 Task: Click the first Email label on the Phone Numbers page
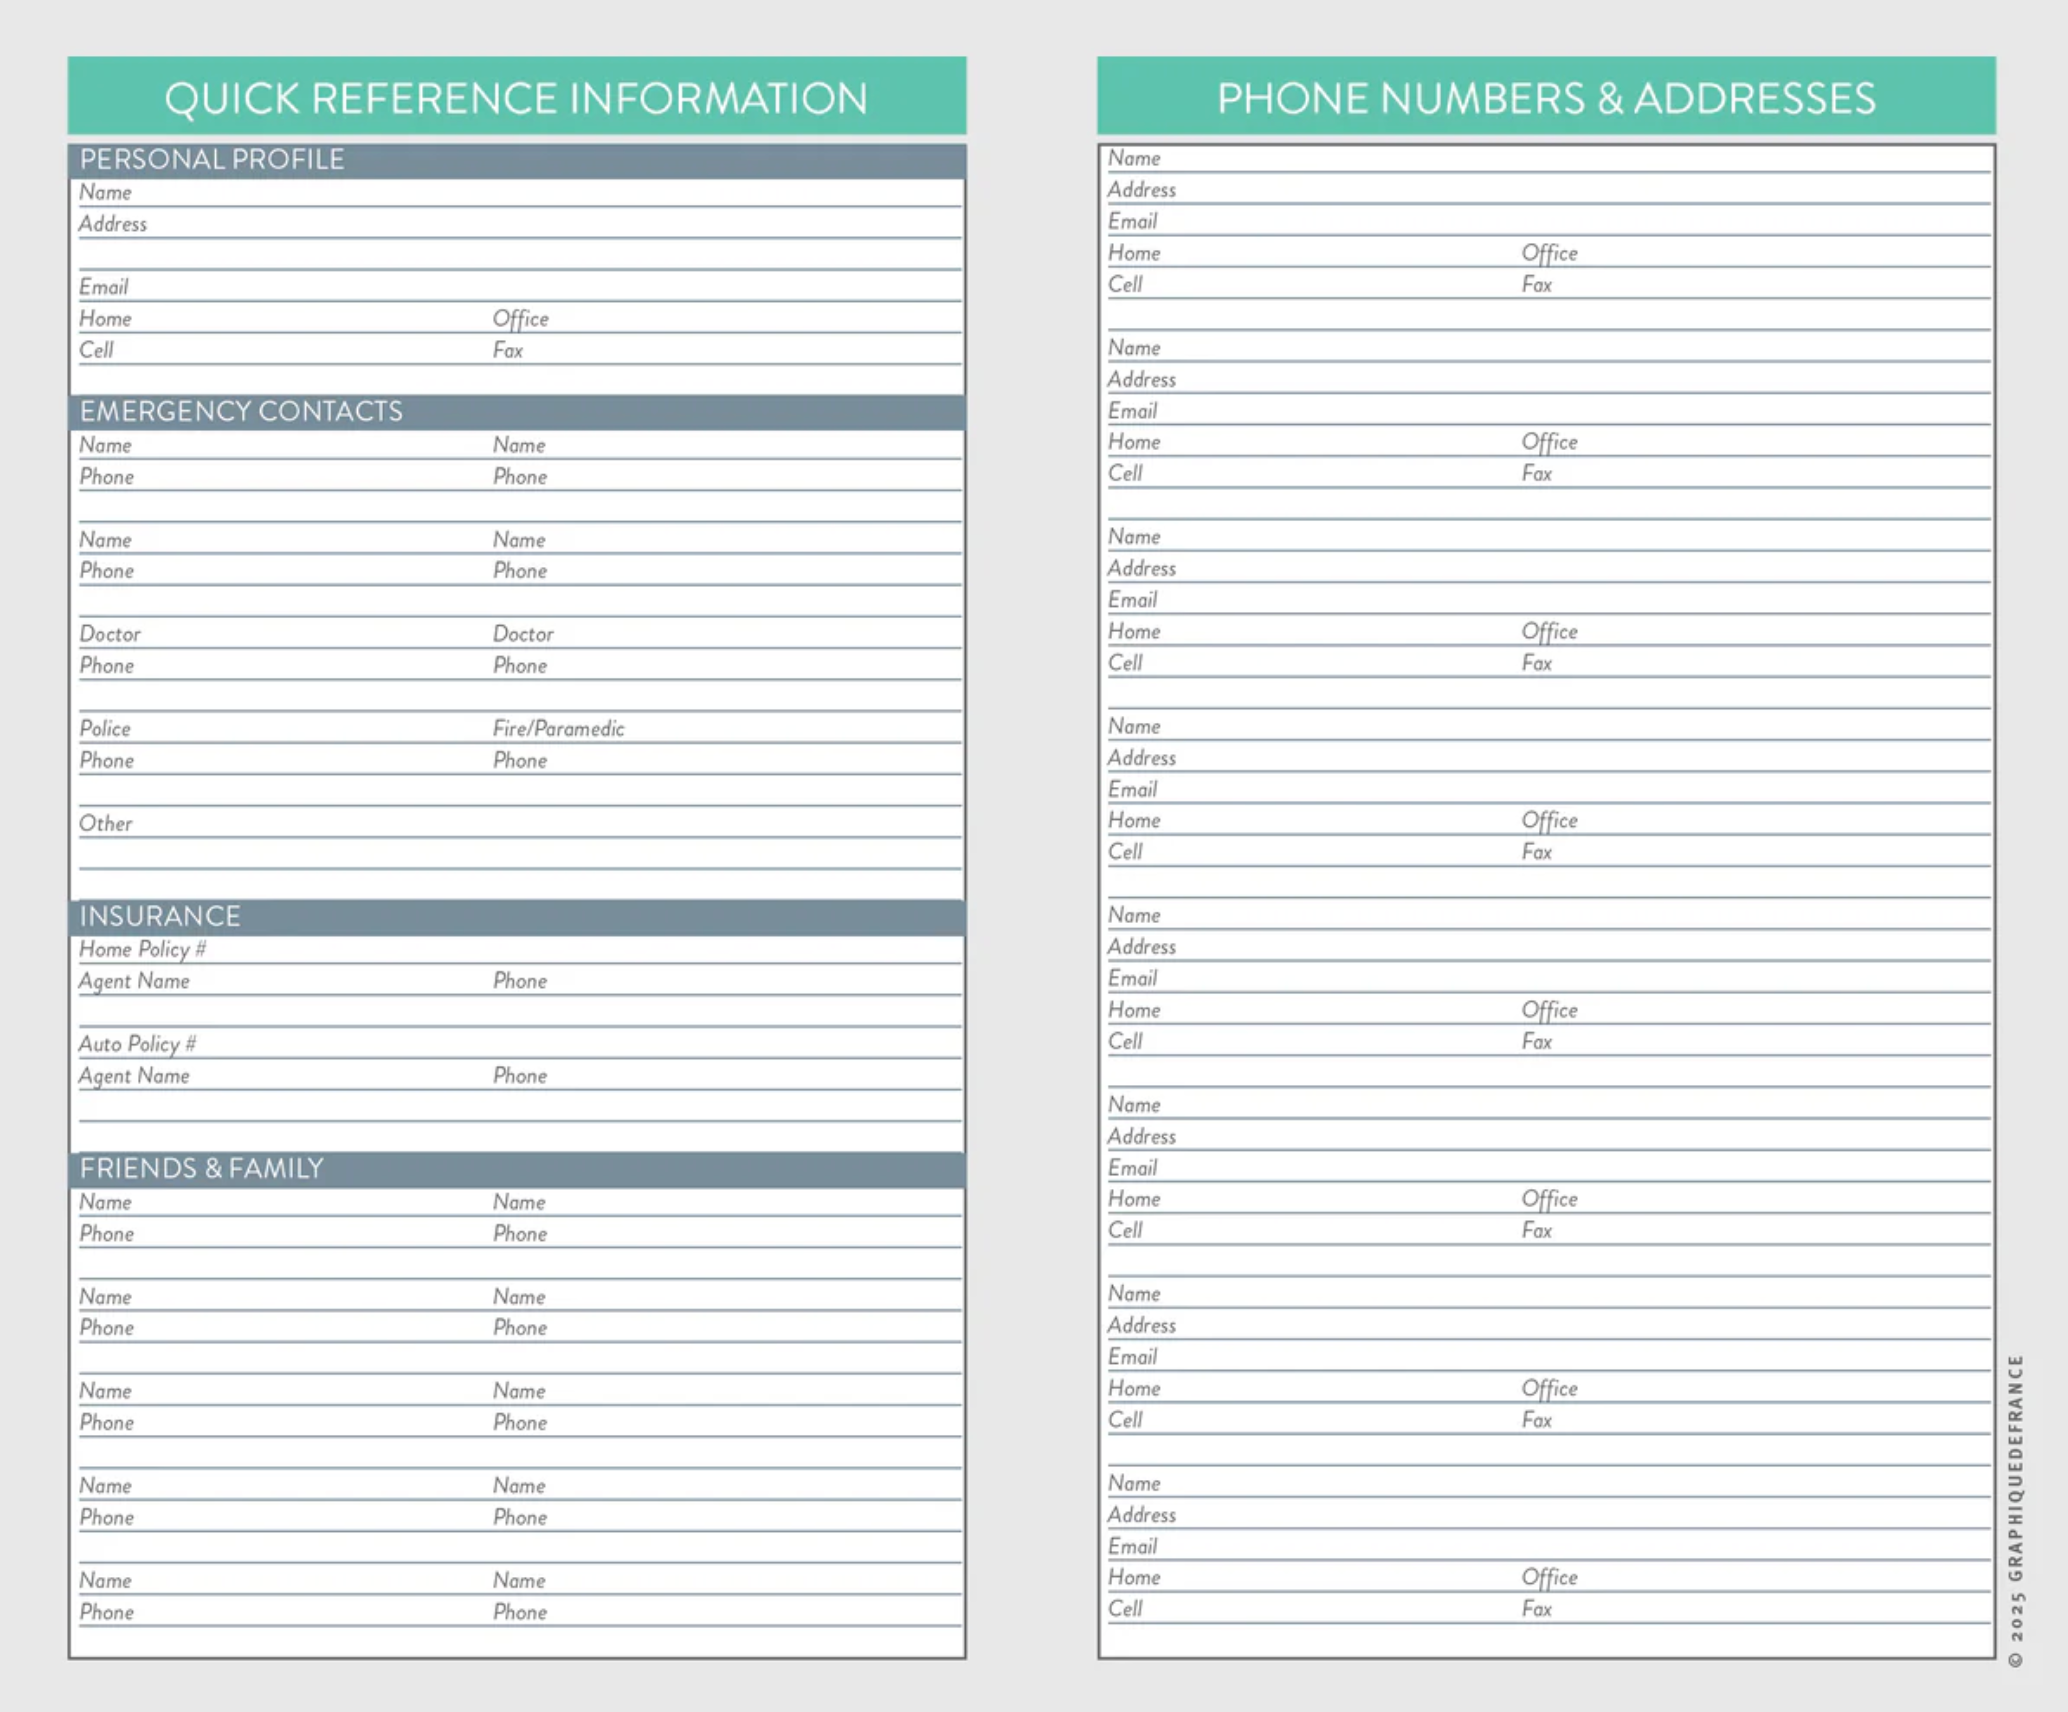1132,222
